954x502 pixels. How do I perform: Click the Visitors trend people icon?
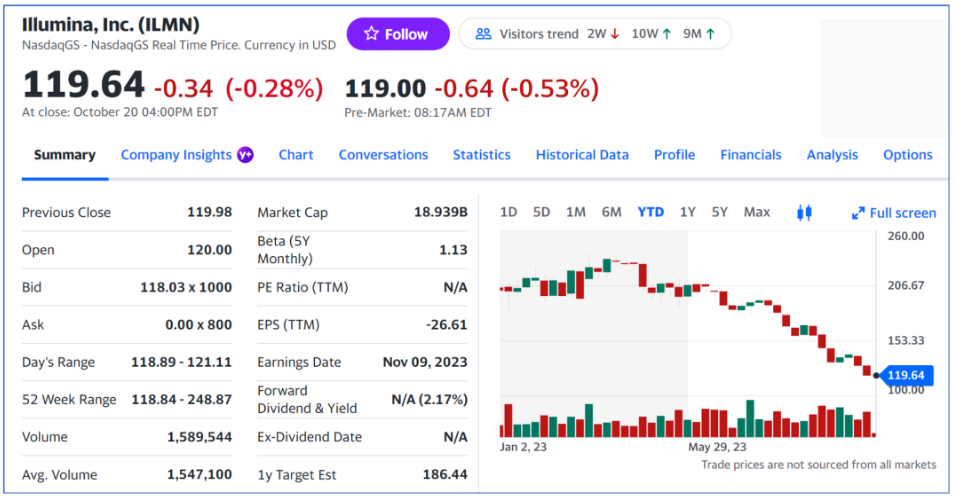coord(483,34)
